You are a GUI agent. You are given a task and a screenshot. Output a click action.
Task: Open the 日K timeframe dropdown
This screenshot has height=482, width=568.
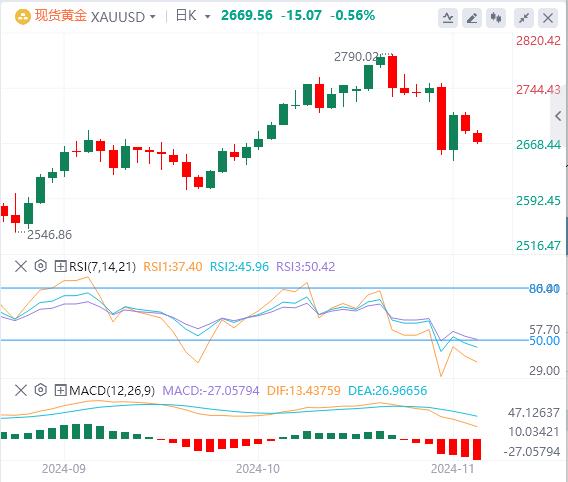coord(193,16)
